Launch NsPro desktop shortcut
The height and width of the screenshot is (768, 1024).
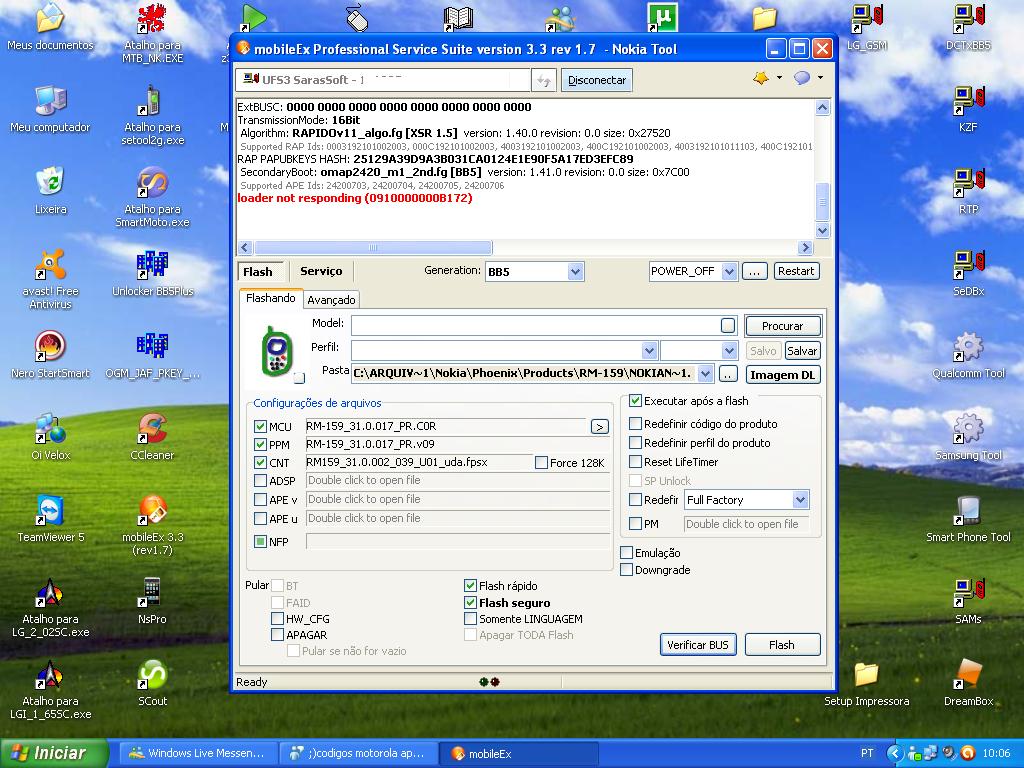(x=152, y=601)
